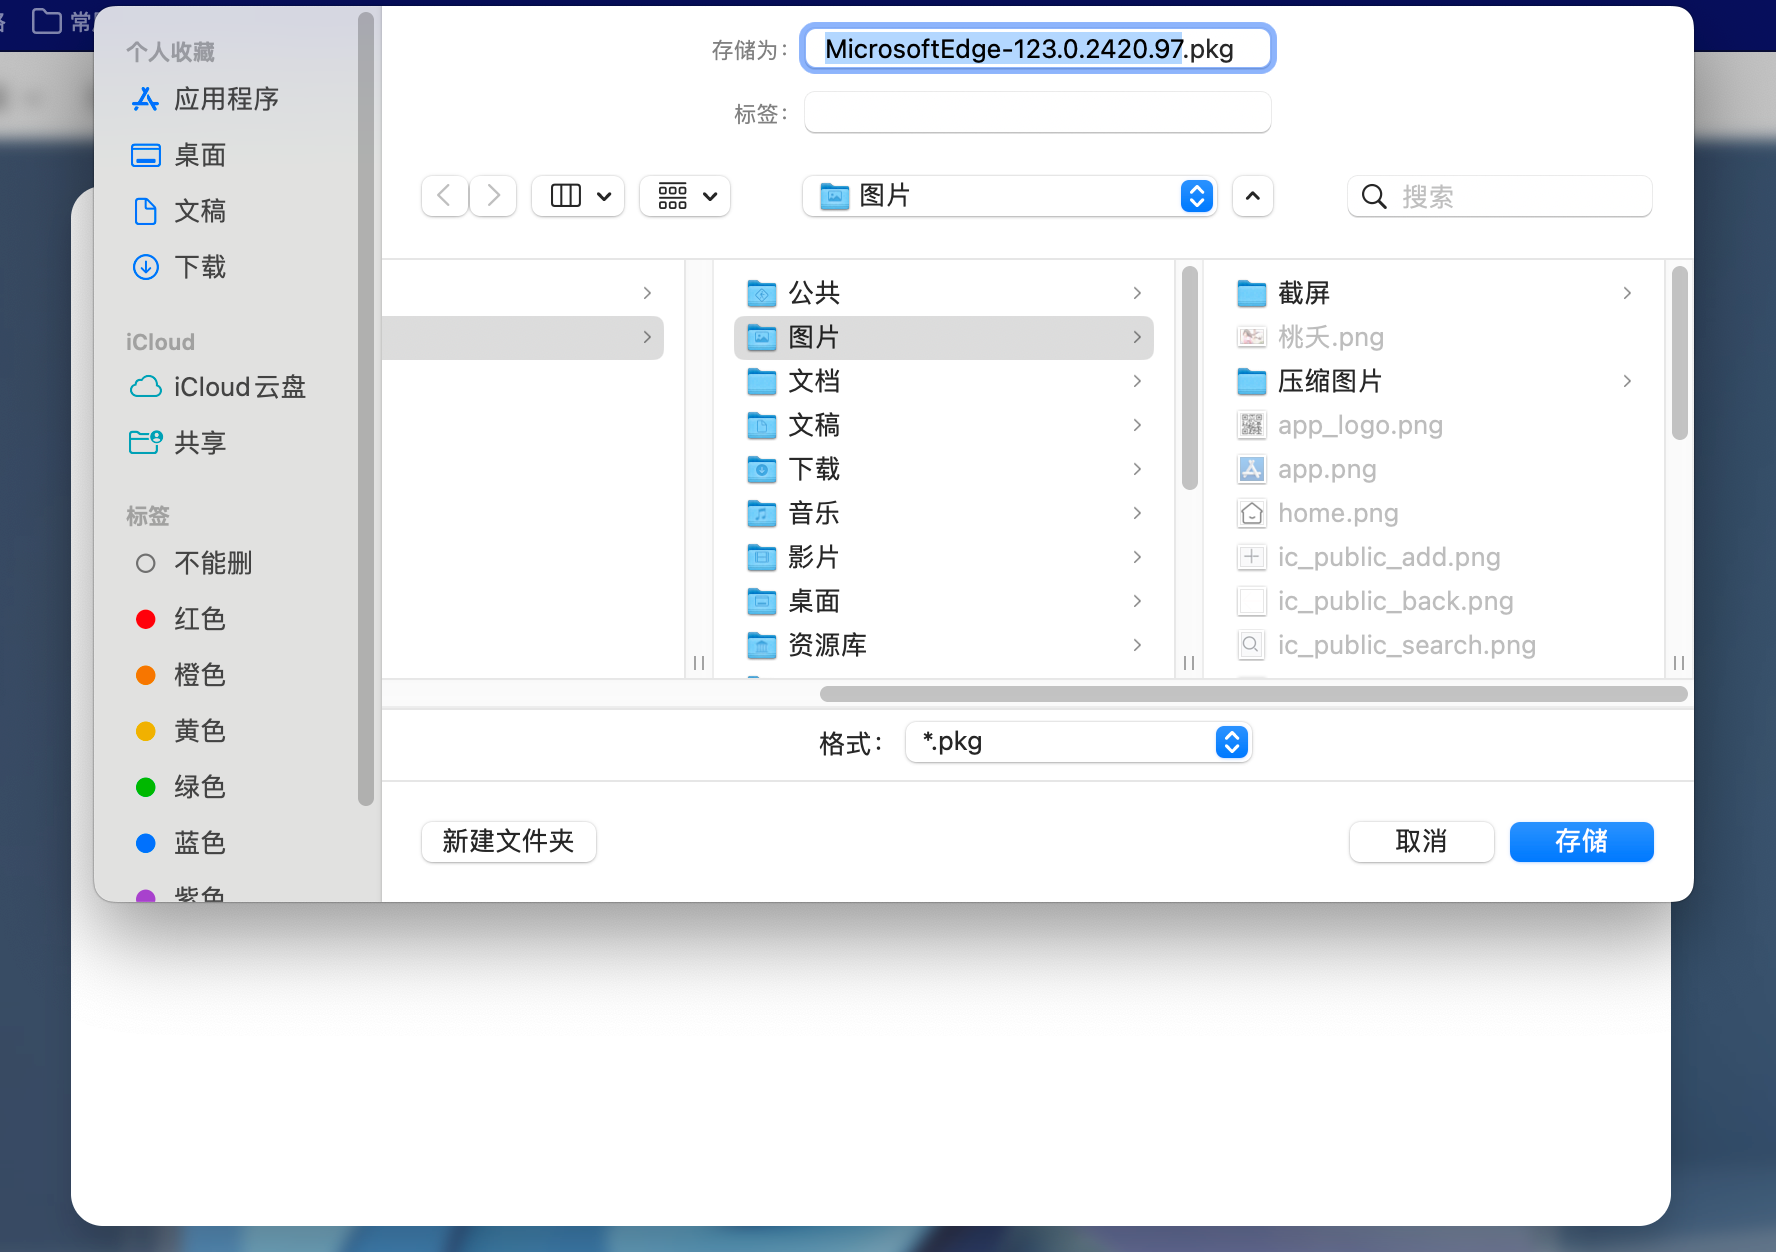This screenshot has width=1776, height=1252.
Task: Select the file app_logo.png
Action: pyautogui.click(x=1434, y=425)
